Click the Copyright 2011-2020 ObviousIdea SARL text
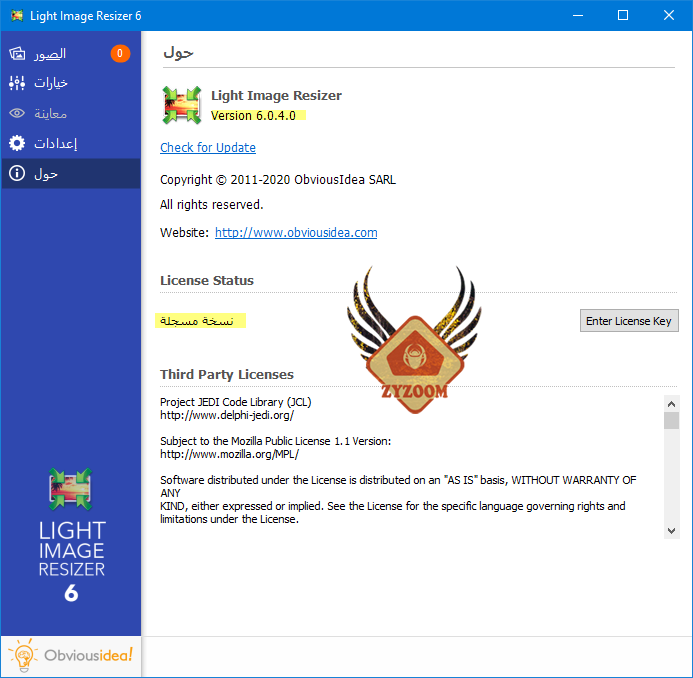 click(x=278, y=180)
